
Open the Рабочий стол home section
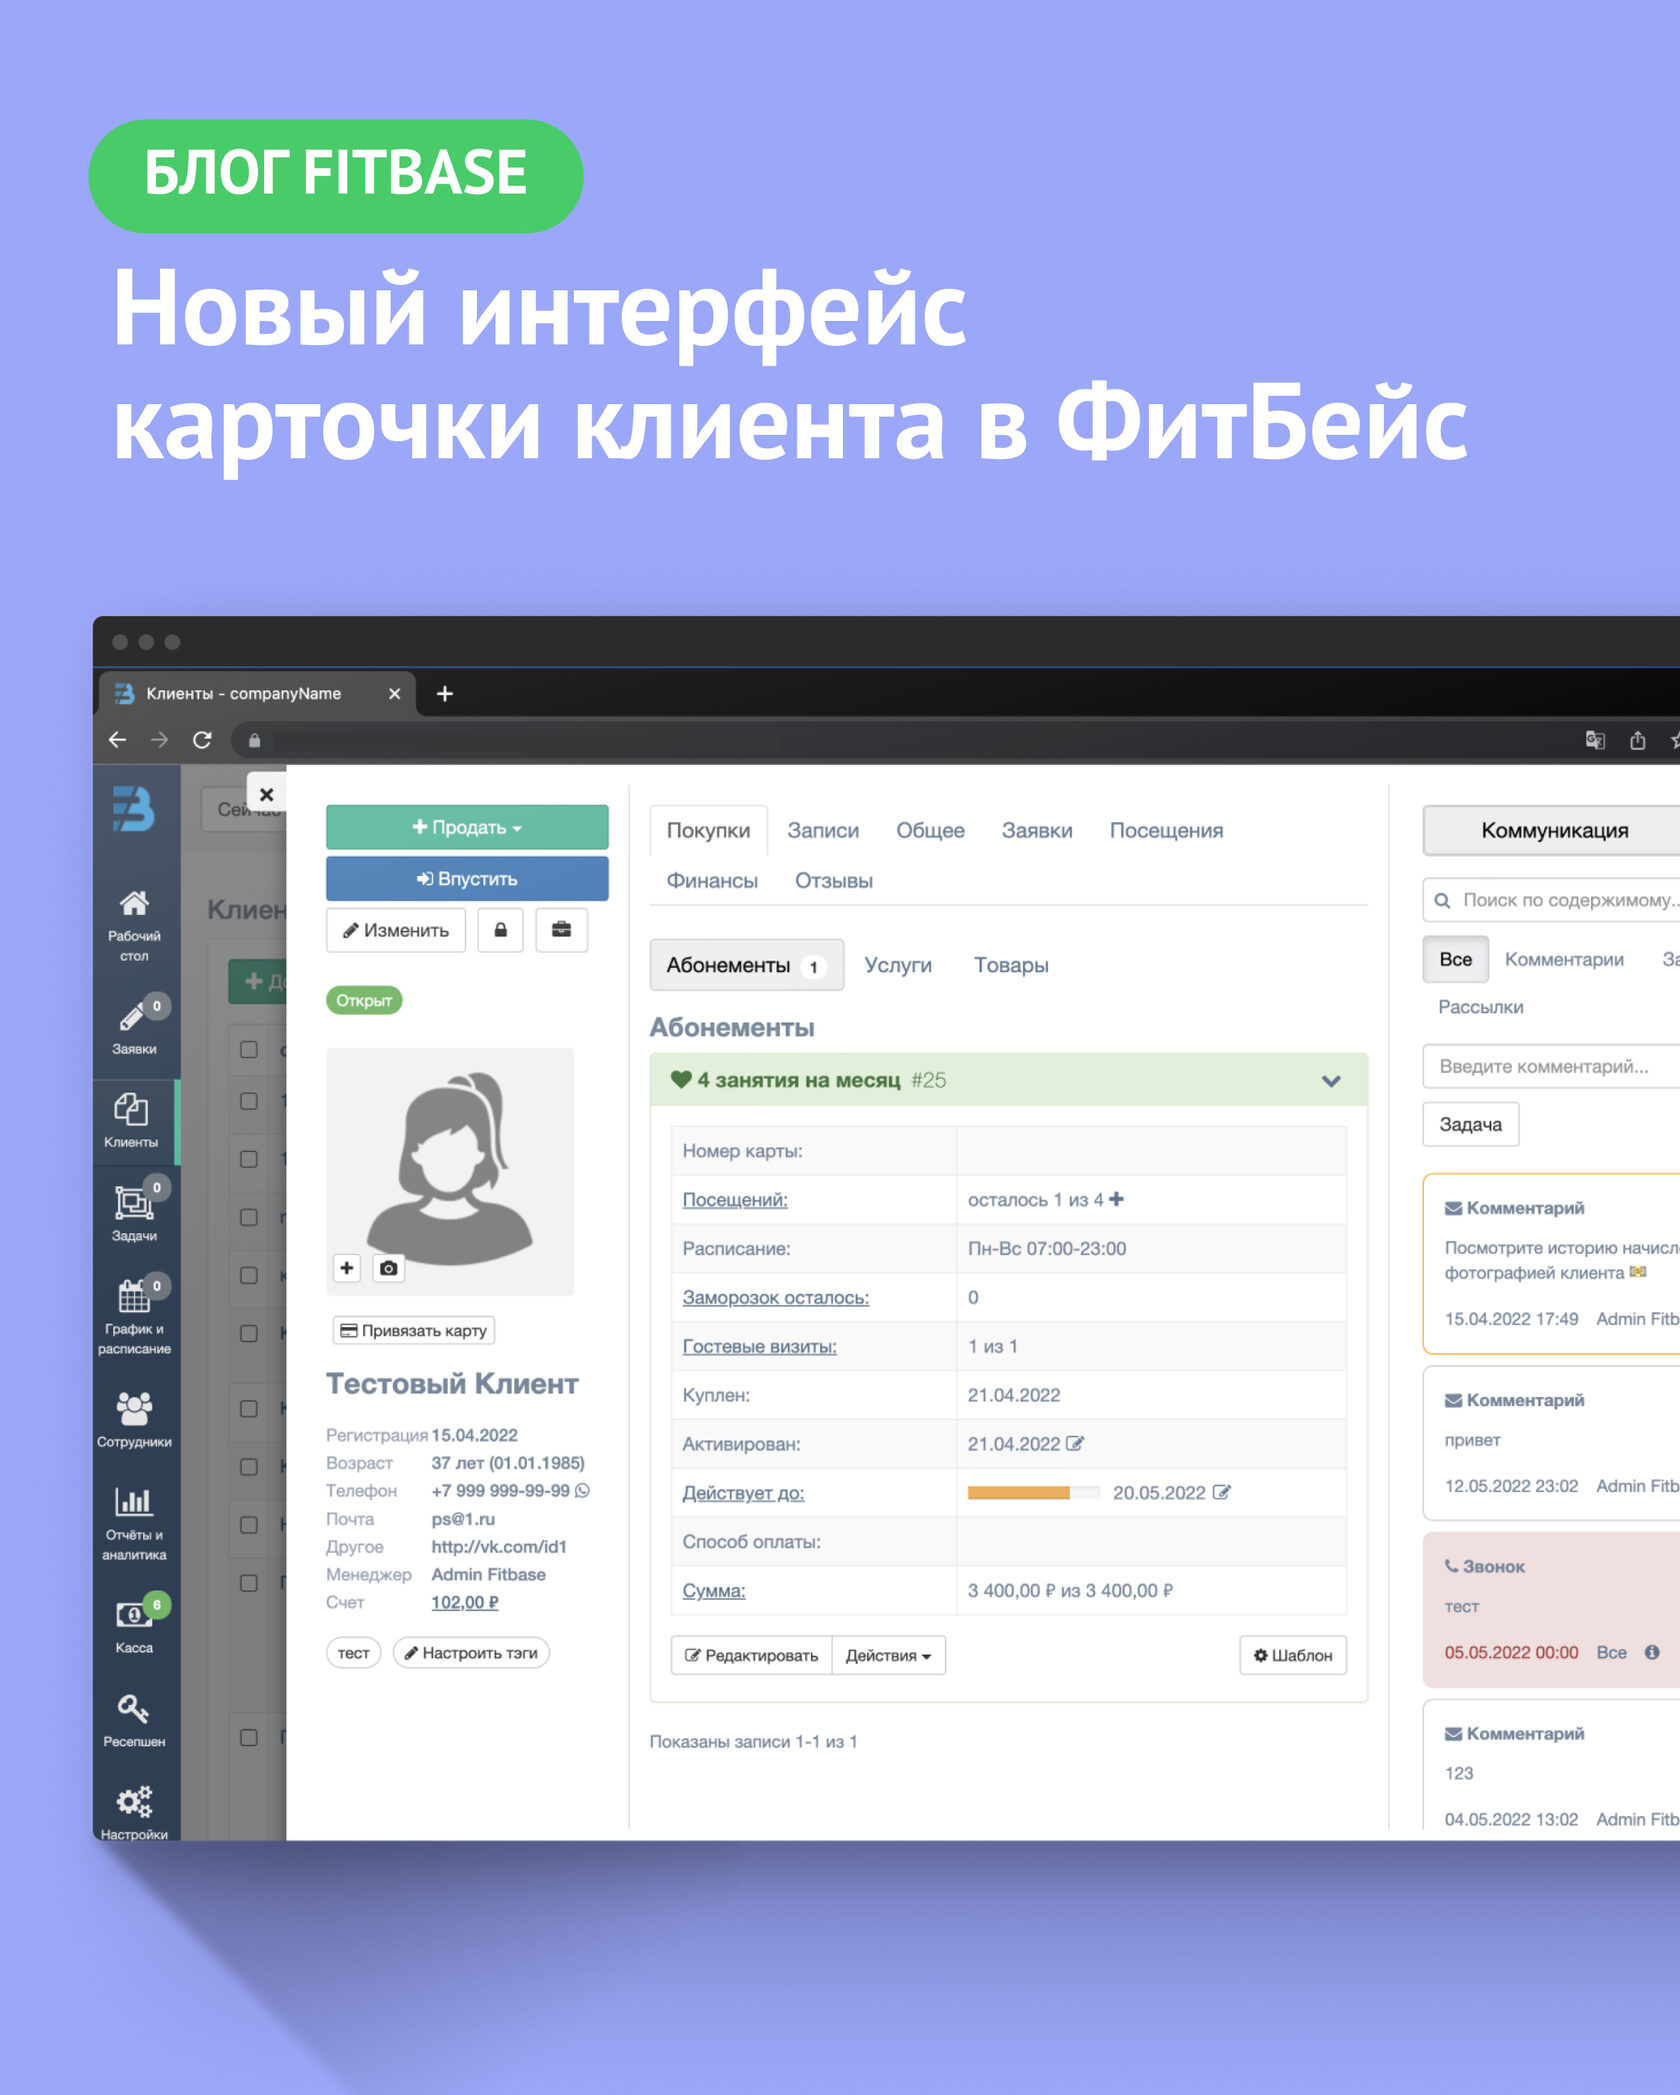[x=134, y=925]
